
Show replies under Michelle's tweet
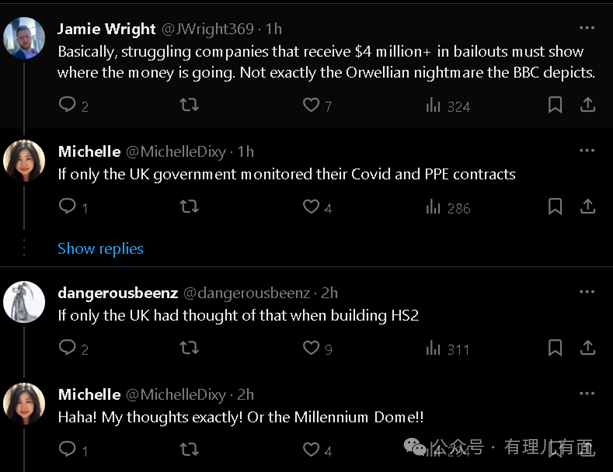100,248
